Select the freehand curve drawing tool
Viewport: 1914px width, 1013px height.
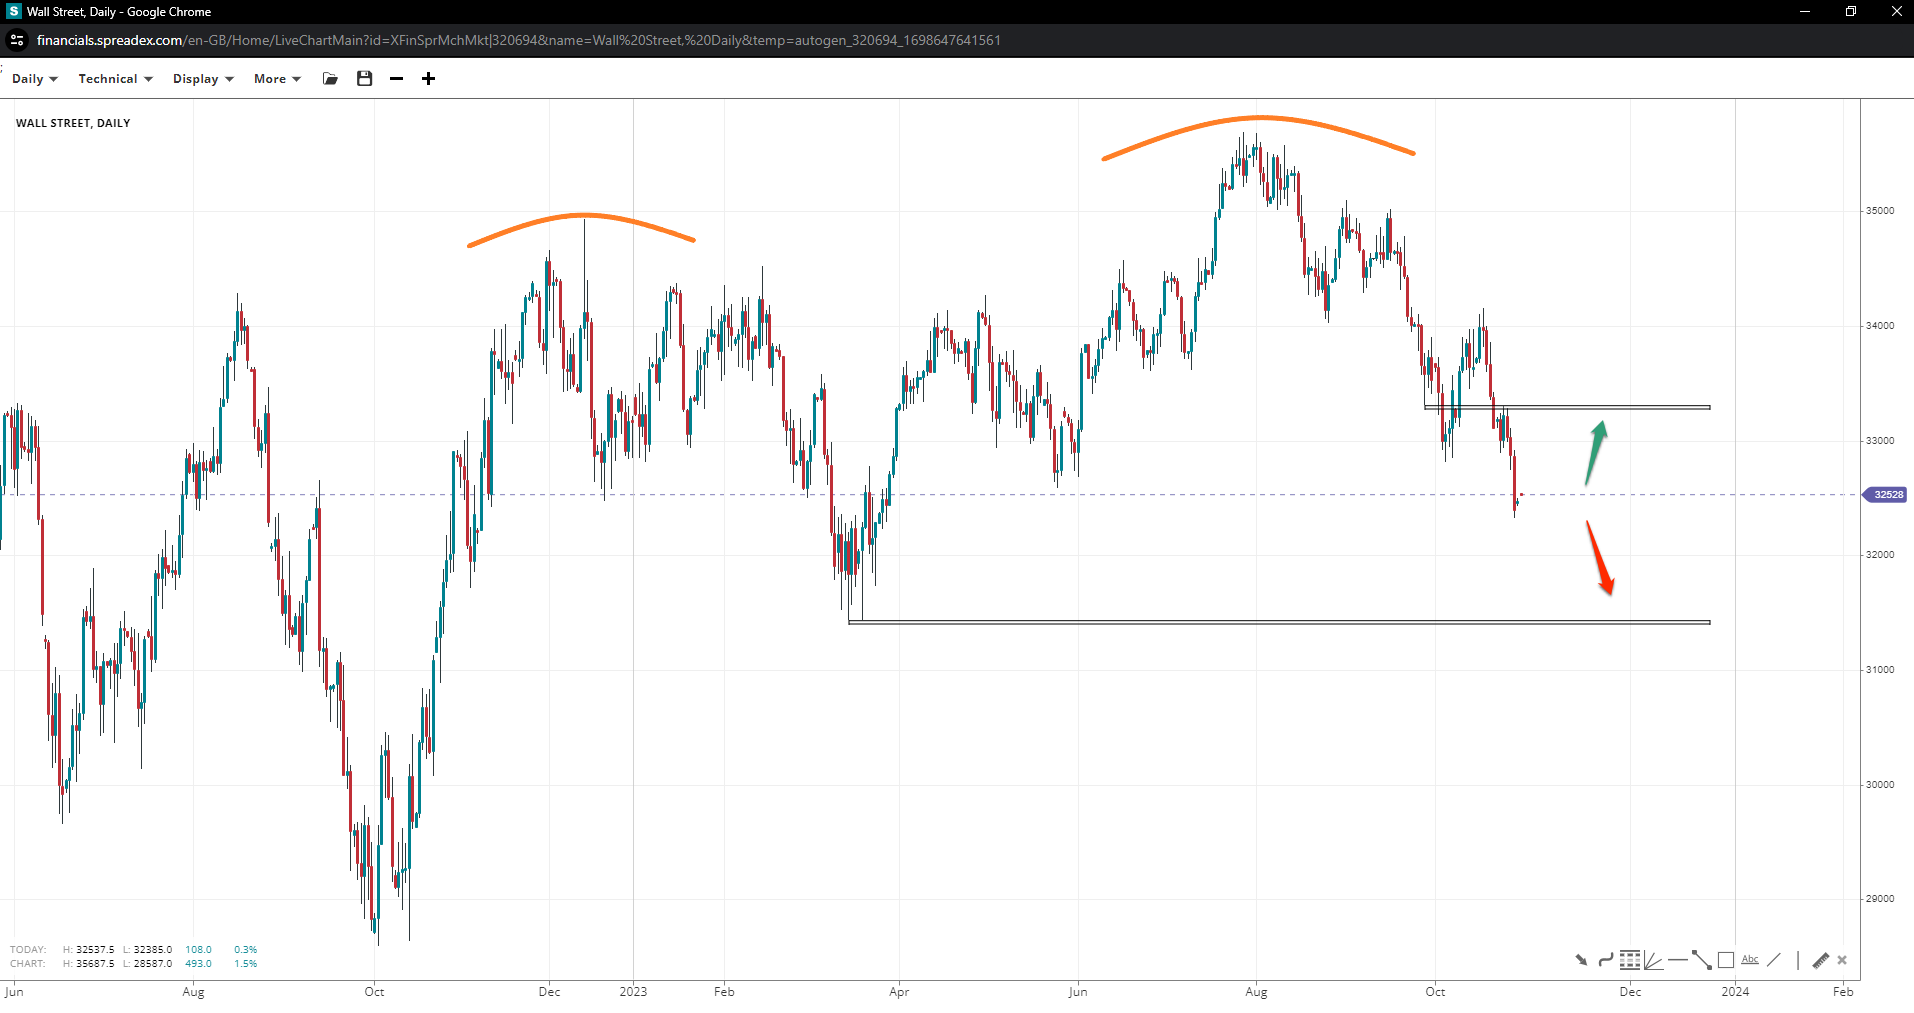point(1605,960)
